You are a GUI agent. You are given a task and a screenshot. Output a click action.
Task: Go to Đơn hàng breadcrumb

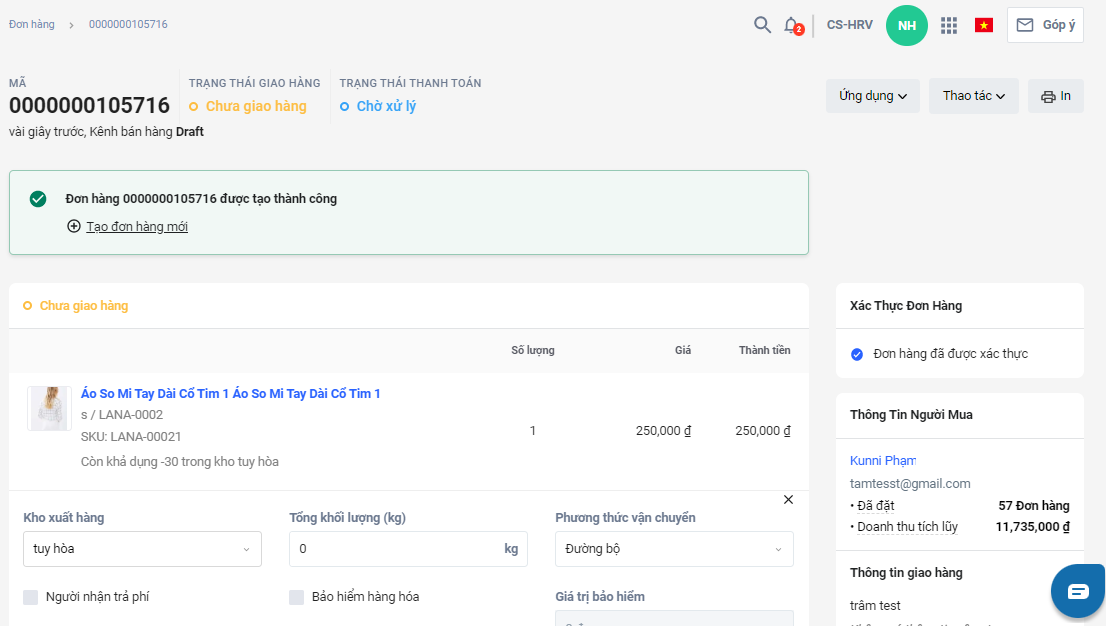click(32, 24)
